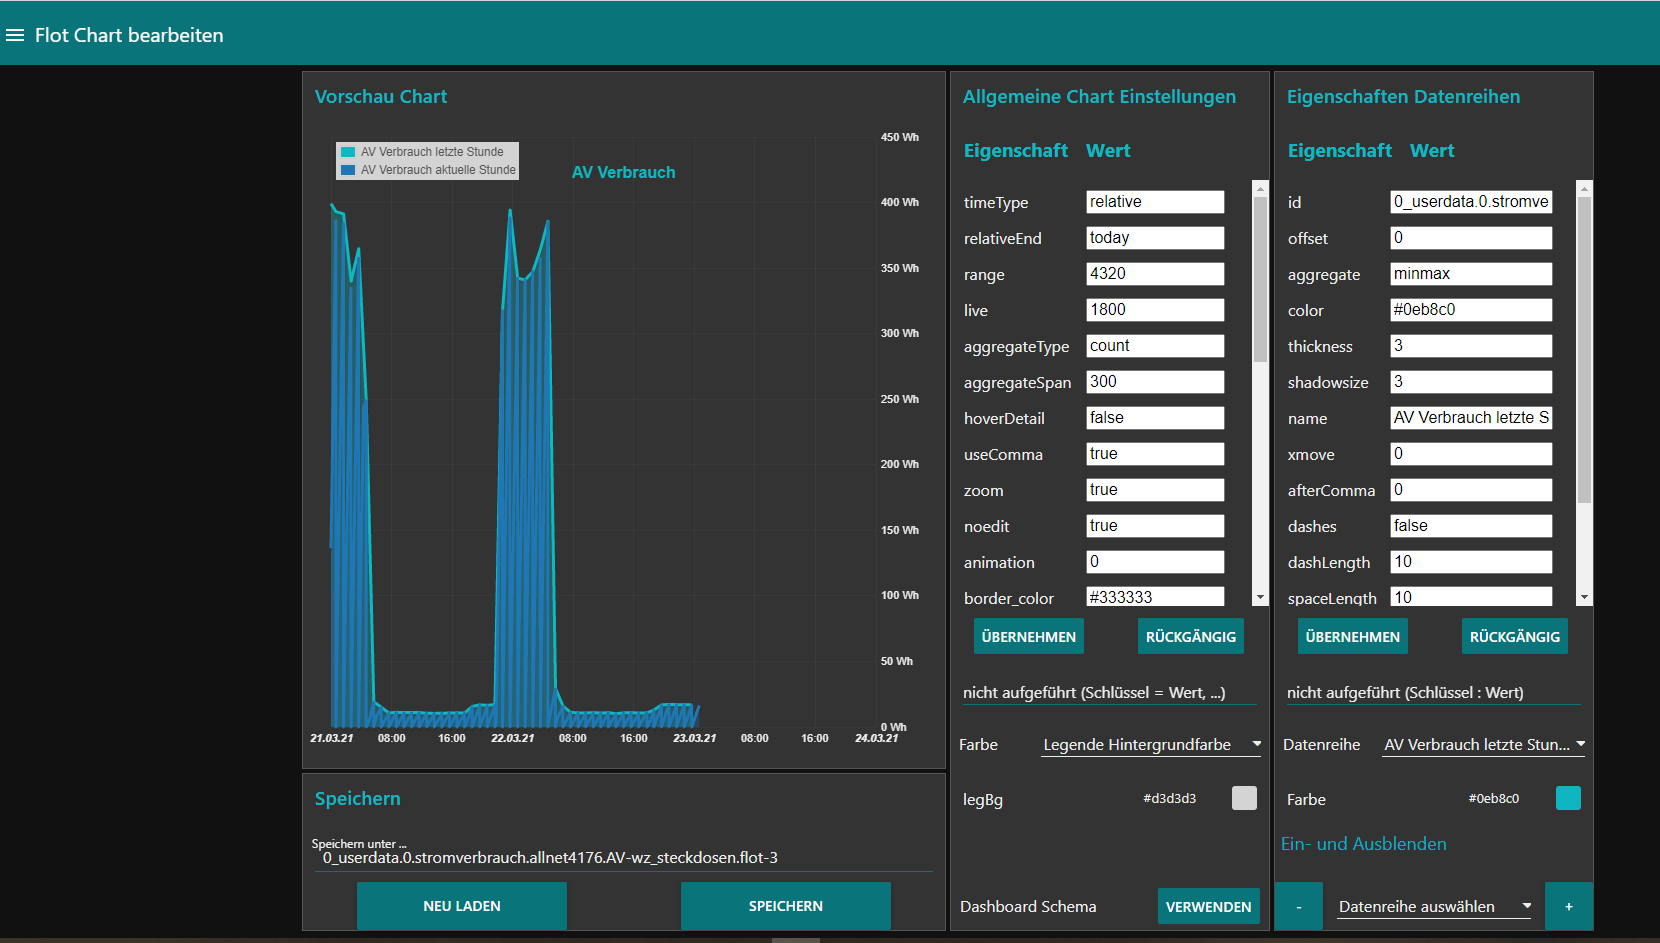Open the Legende Hintergrundfarbe color dropdown
This screenshot has width=1660, height=943.
tap(1151, 745)
